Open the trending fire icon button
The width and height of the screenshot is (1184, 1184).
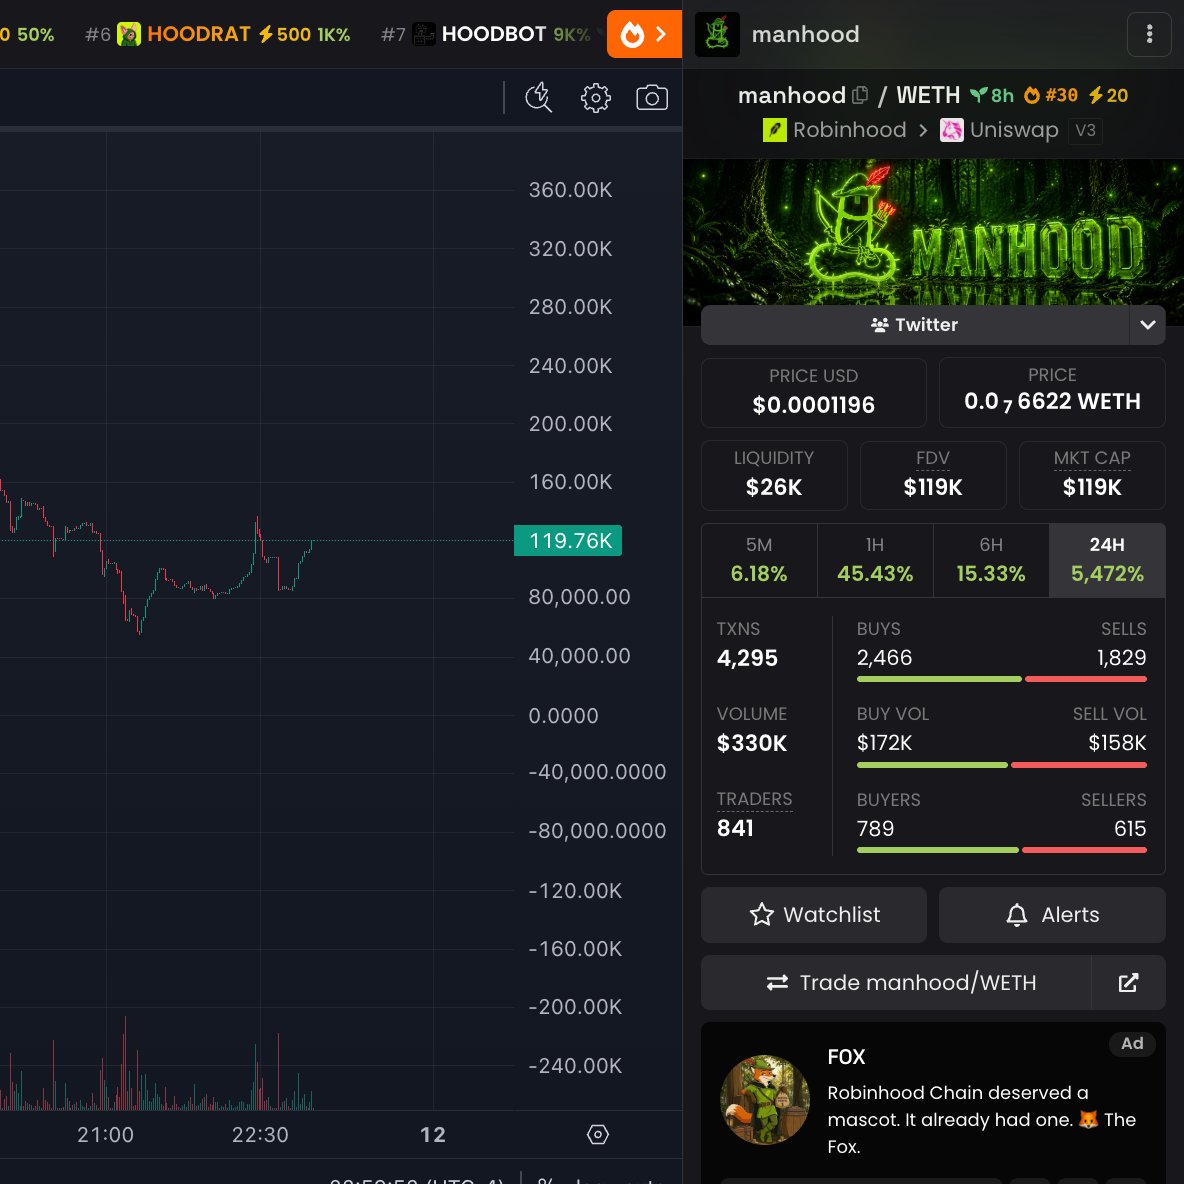tap(644, 34)
